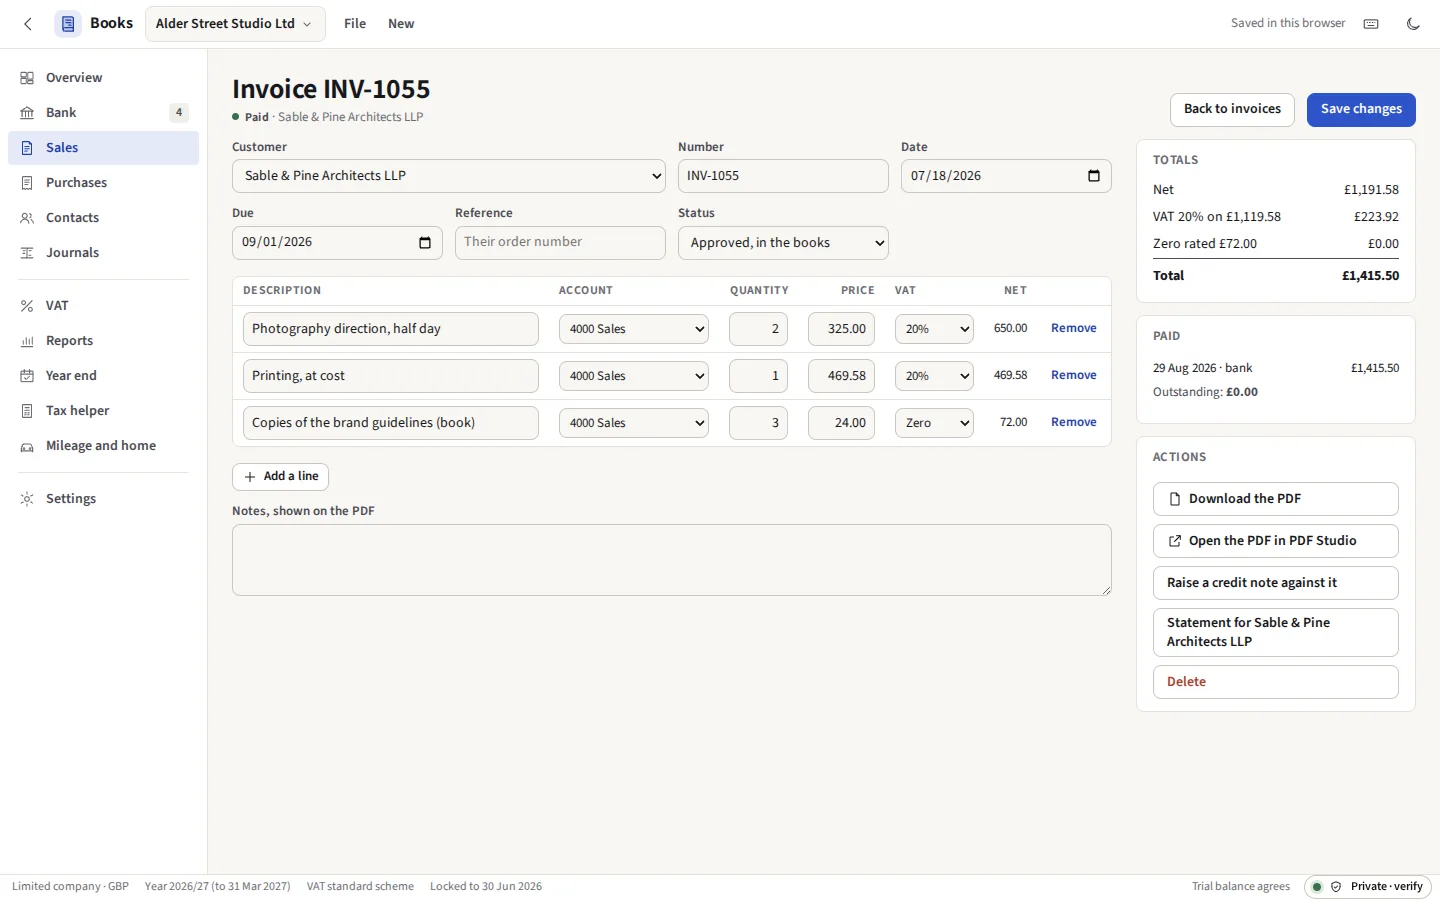The width and height of the screenshot is (1440, 900).
Task: Open Reports in the sidebar
Action: (x=104, y=341)
